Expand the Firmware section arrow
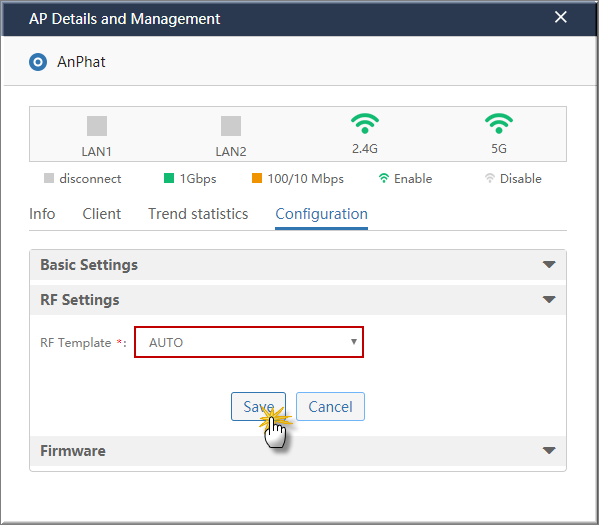 [x=549, y=450]
